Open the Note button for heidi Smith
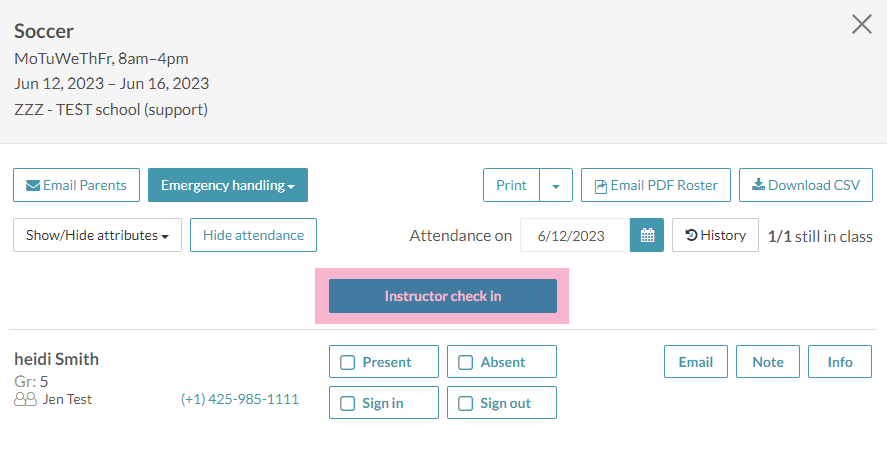This screenshot has height=457, width=887. [768, 362]
